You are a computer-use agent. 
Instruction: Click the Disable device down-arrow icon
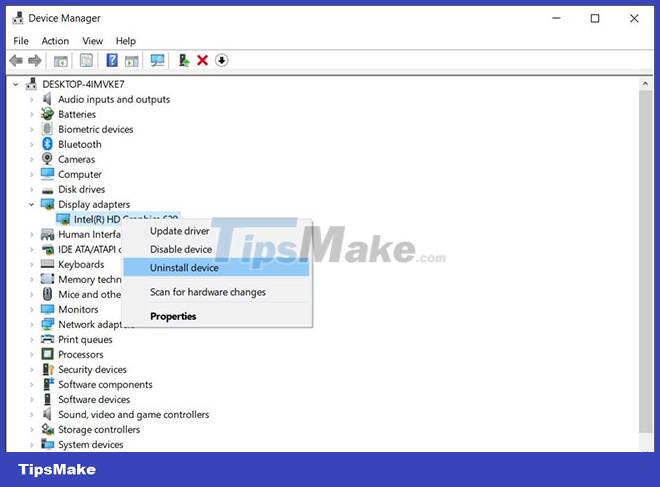pos(221,61)
